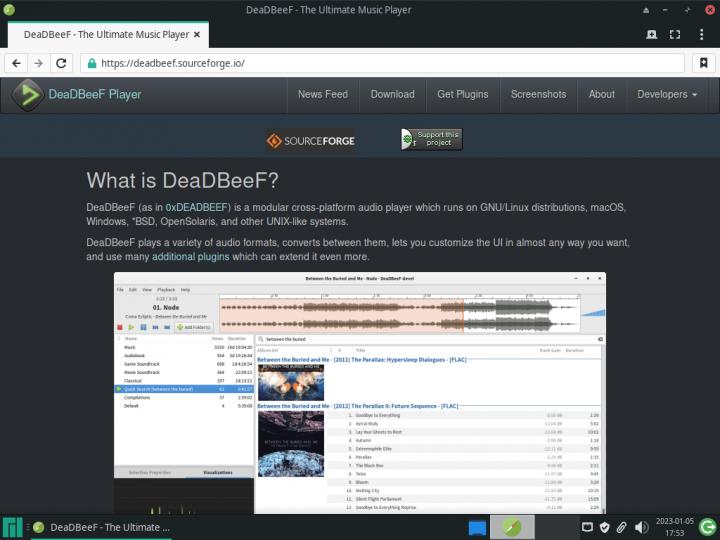Open the News Feed navigation item
The image size is (720, 540).
323,94
